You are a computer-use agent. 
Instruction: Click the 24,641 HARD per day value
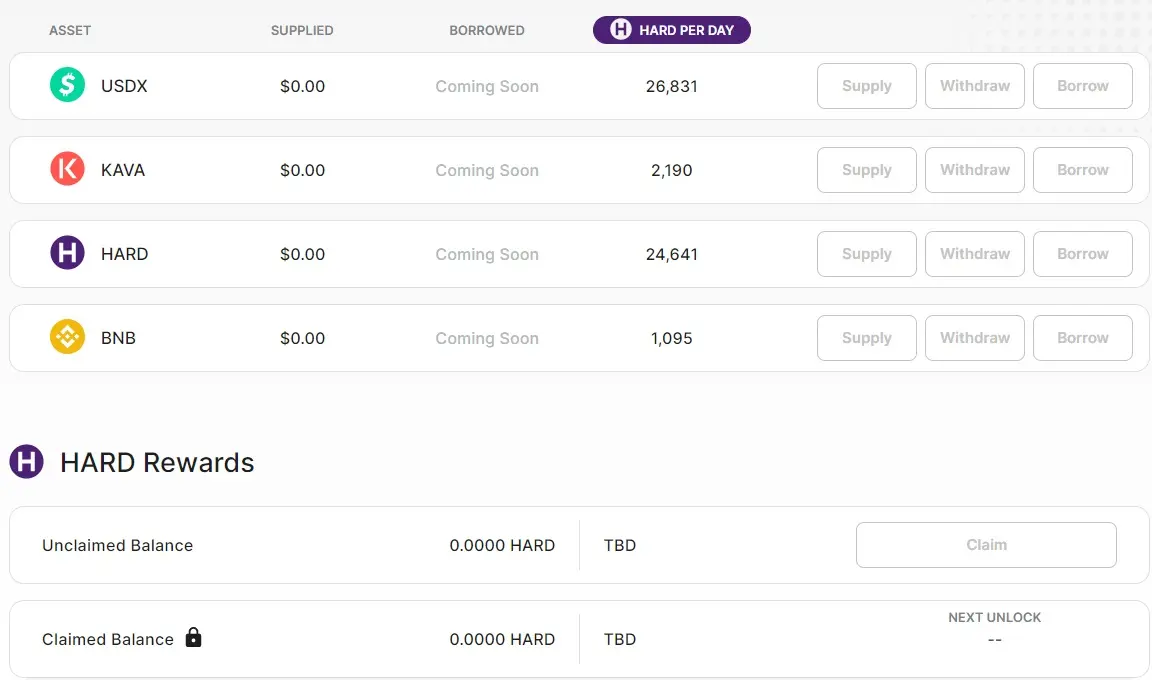[x=672, y=254]
